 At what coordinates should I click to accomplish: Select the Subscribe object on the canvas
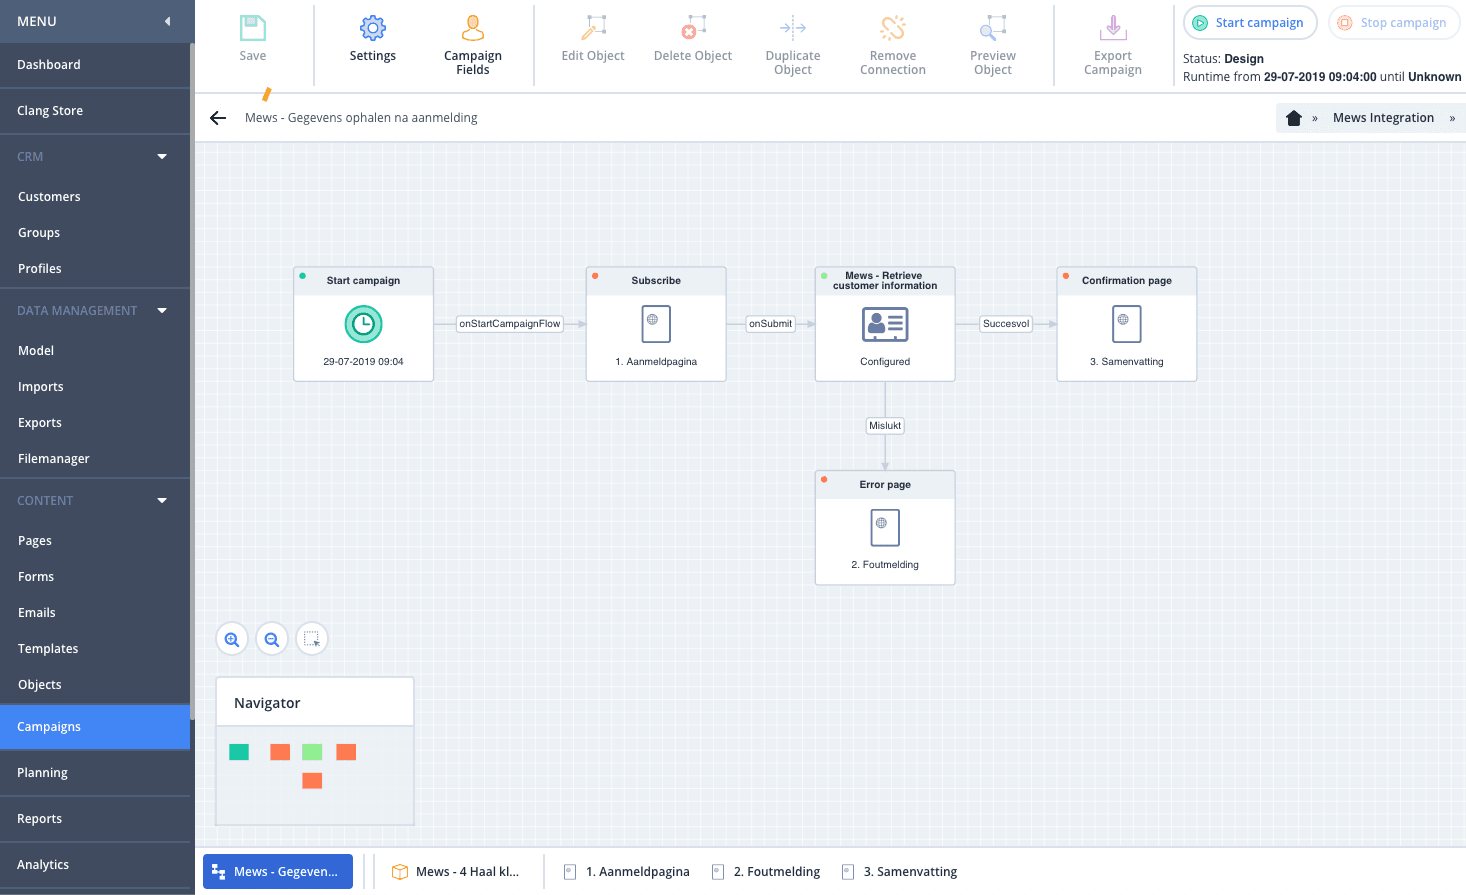(655, 323)
